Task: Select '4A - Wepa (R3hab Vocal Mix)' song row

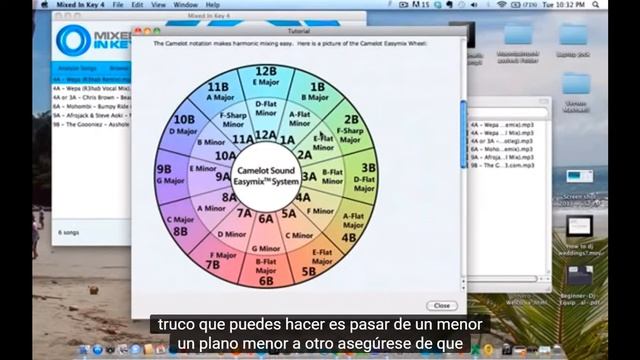Action: pos(91,88)
